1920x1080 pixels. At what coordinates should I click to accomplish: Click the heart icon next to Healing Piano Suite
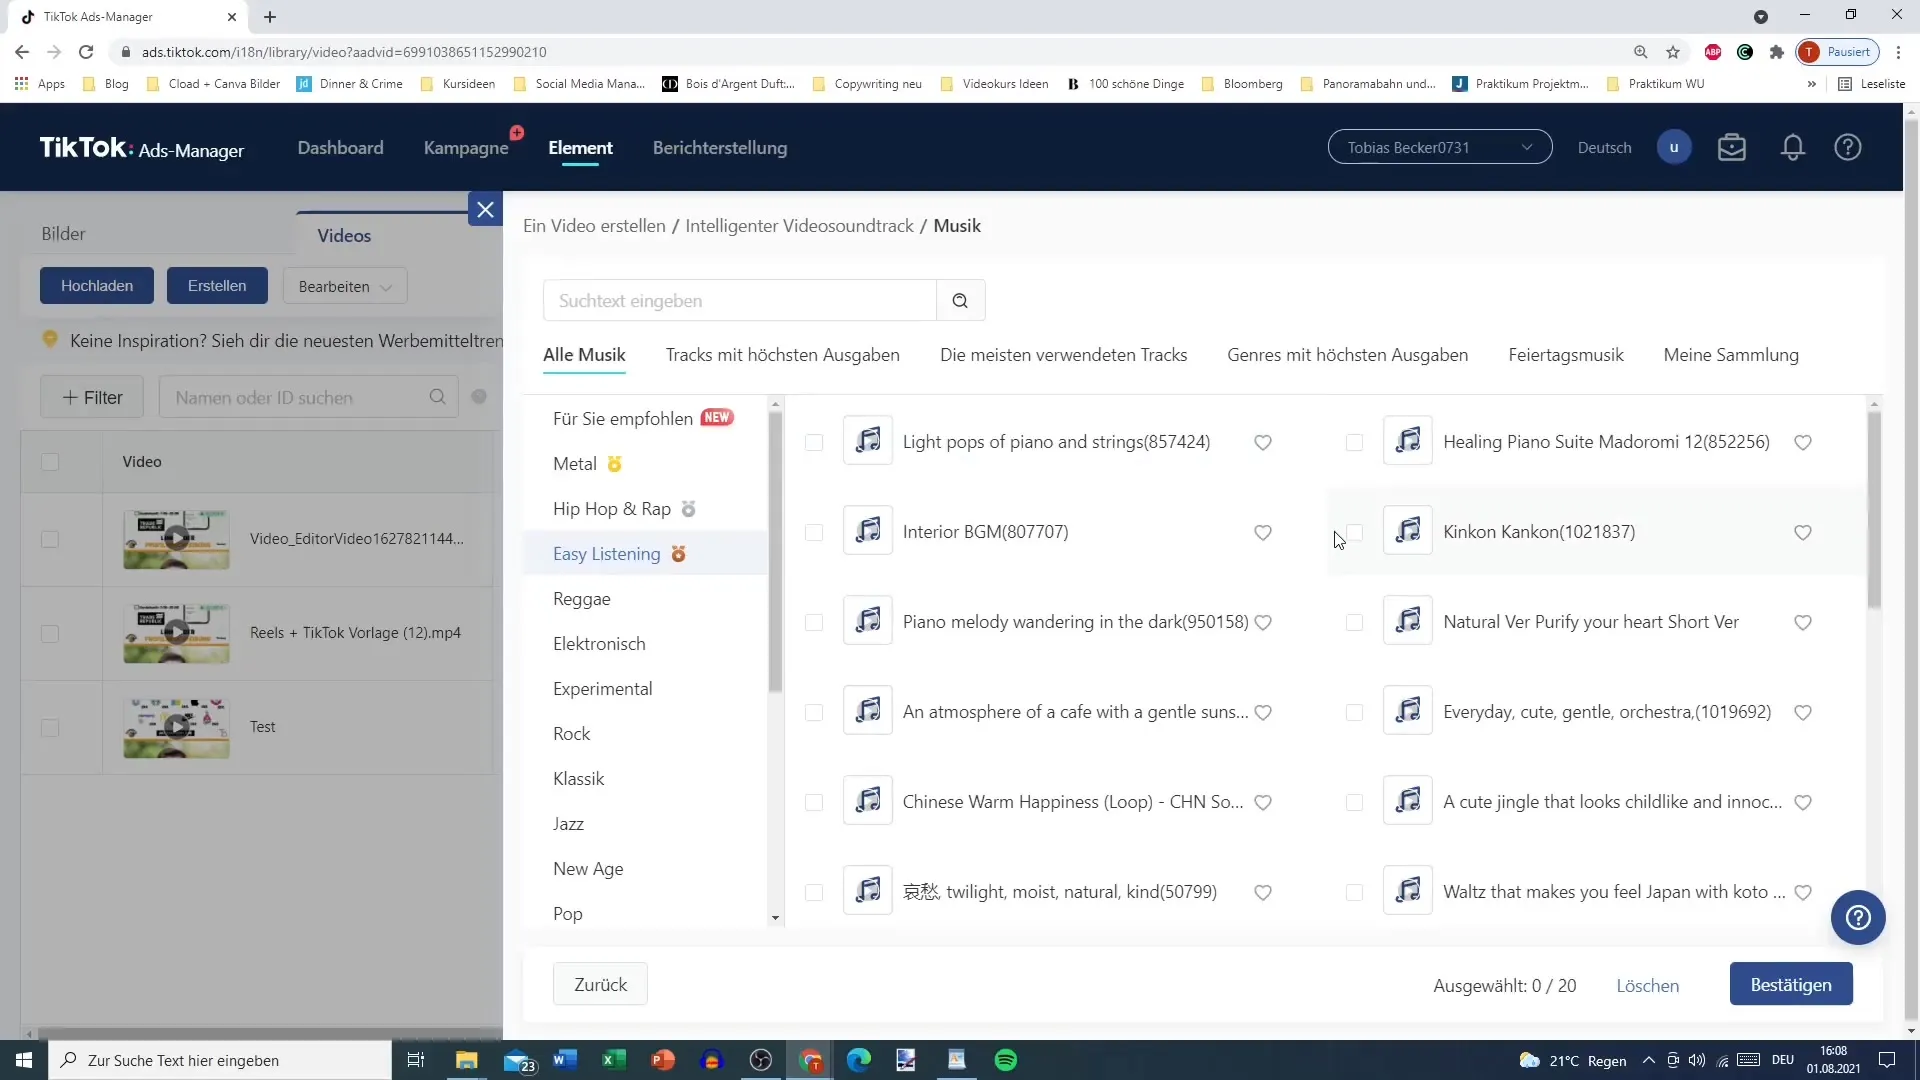coord(1807,442)
